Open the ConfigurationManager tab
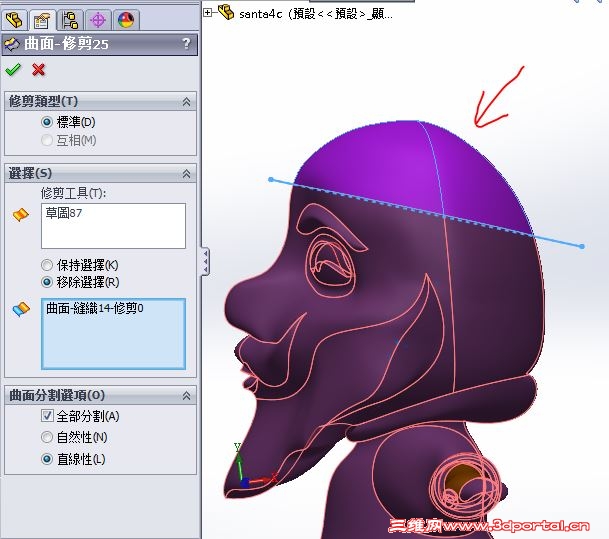 click(x=70, y=20)
